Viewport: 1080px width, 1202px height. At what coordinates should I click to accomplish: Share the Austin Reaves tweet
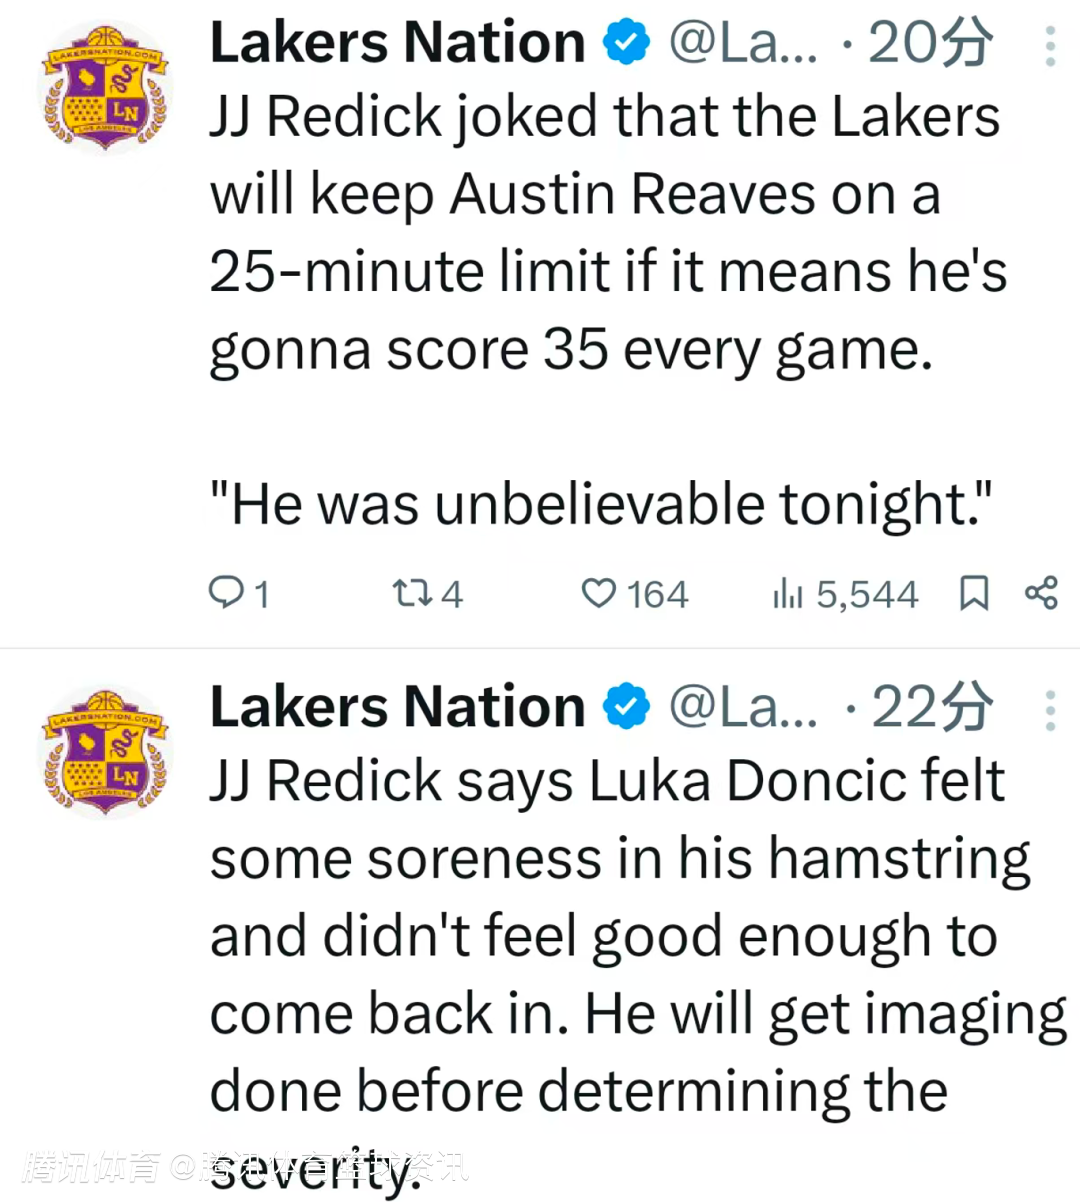[x=1041, y=593]
